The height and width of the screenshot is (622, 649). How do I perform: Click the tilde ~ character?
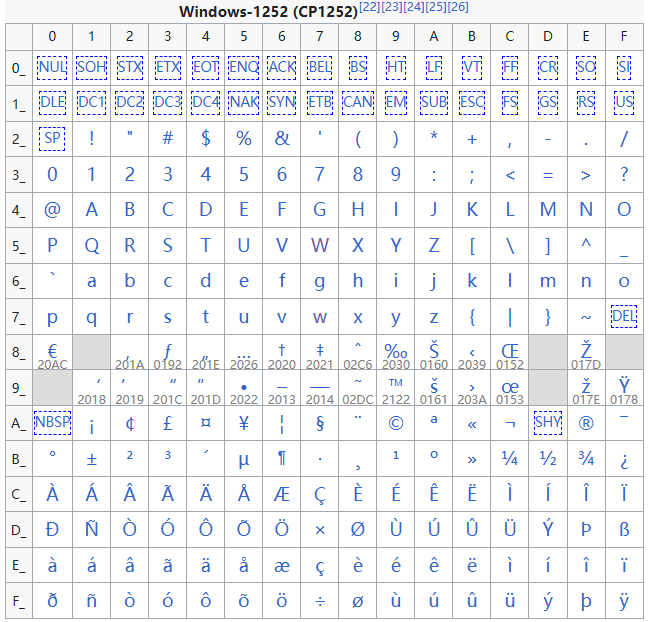point(586,318)
